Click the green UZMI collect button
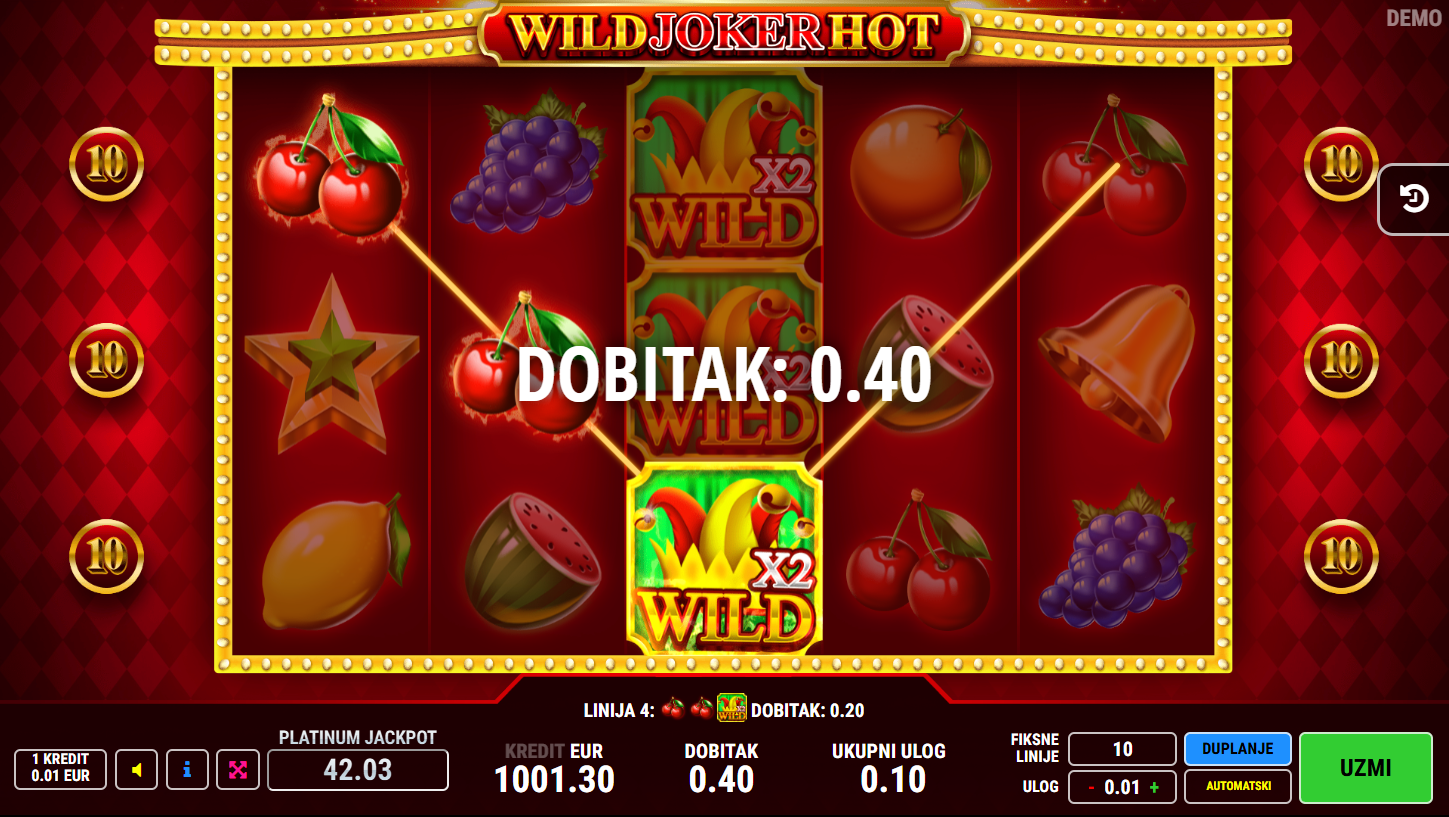 point(1365,768)
